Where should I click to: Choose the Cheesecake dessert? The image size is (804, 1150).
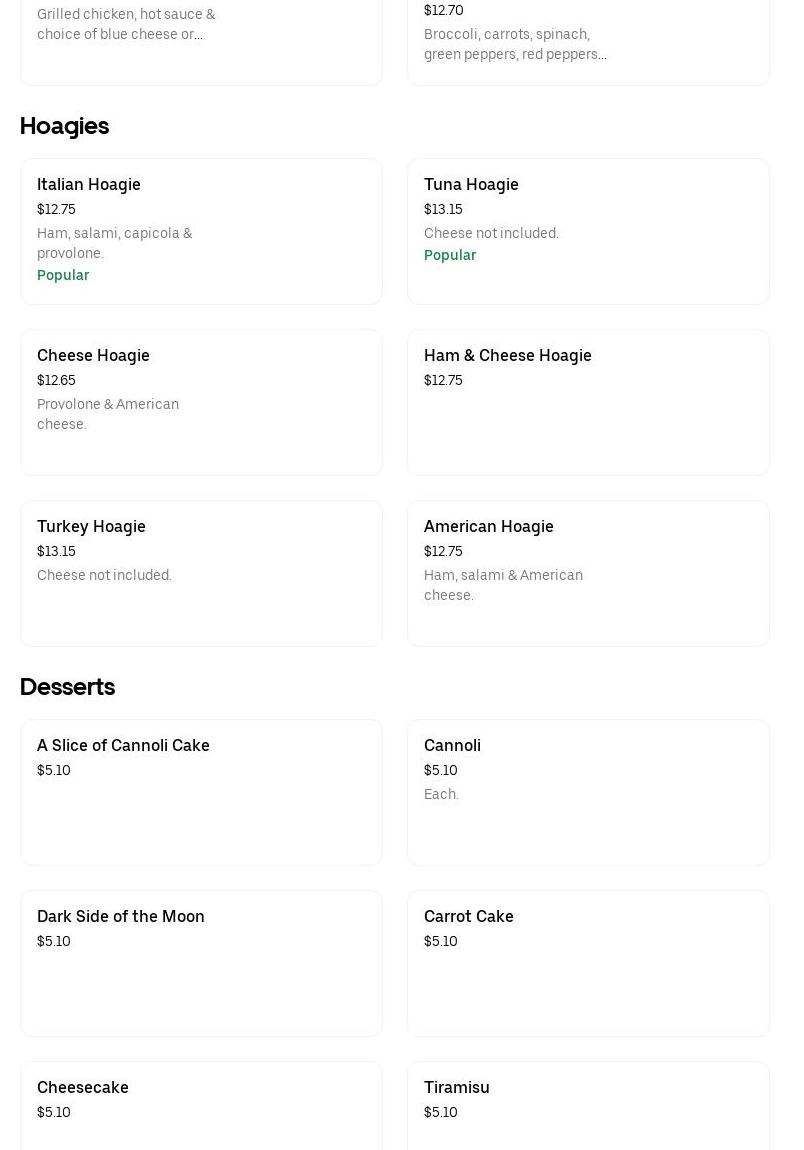click(x=201, y=1105)
